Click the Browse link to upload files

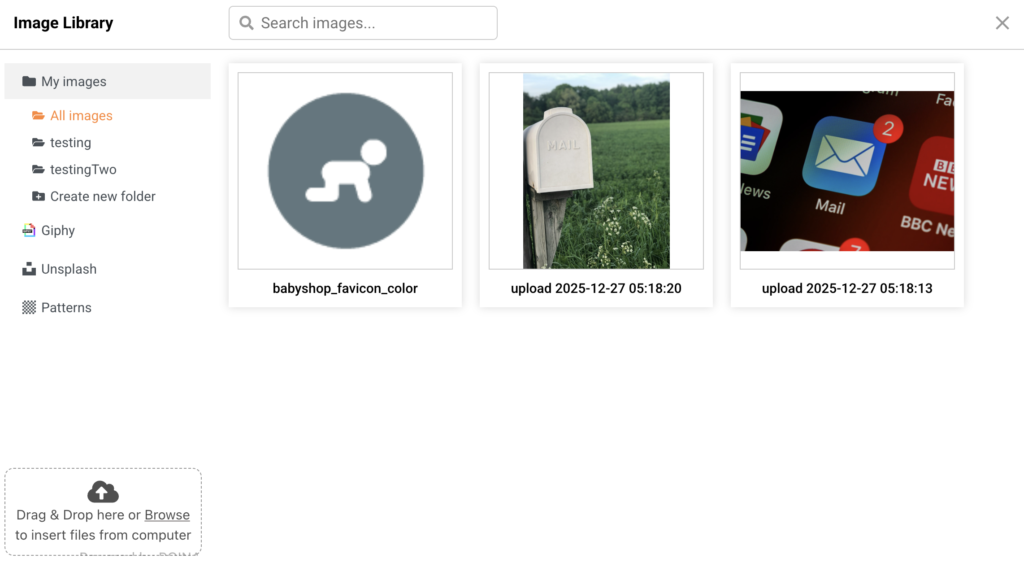click(167, 515)
